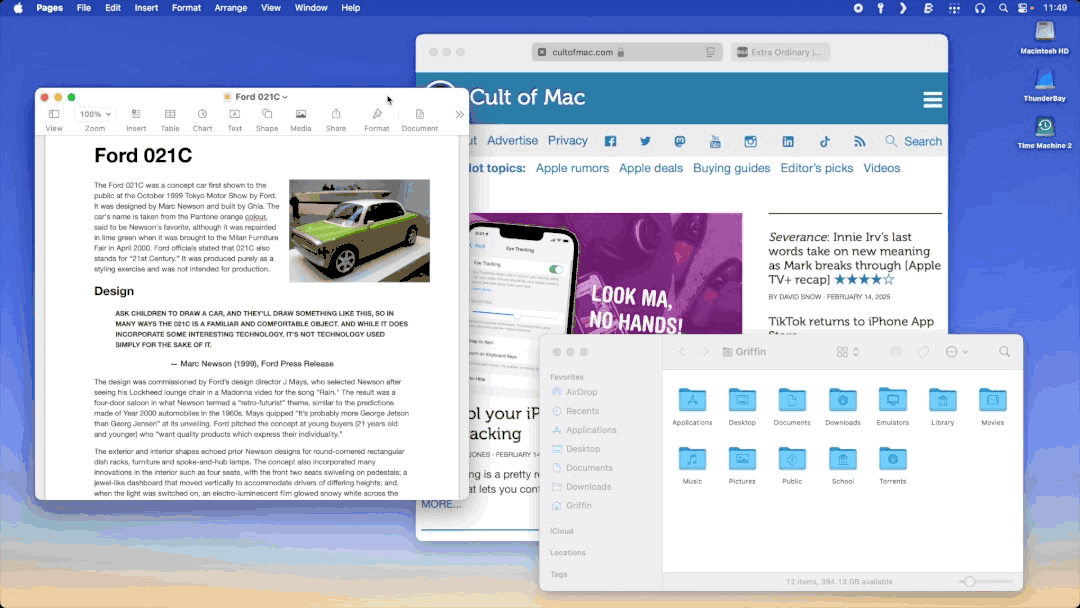The width and height of the screenshot is (1080, 608).
Task: Open the Insert menu in menu bar
Action: pyautogui.click(x=146, y=8)
